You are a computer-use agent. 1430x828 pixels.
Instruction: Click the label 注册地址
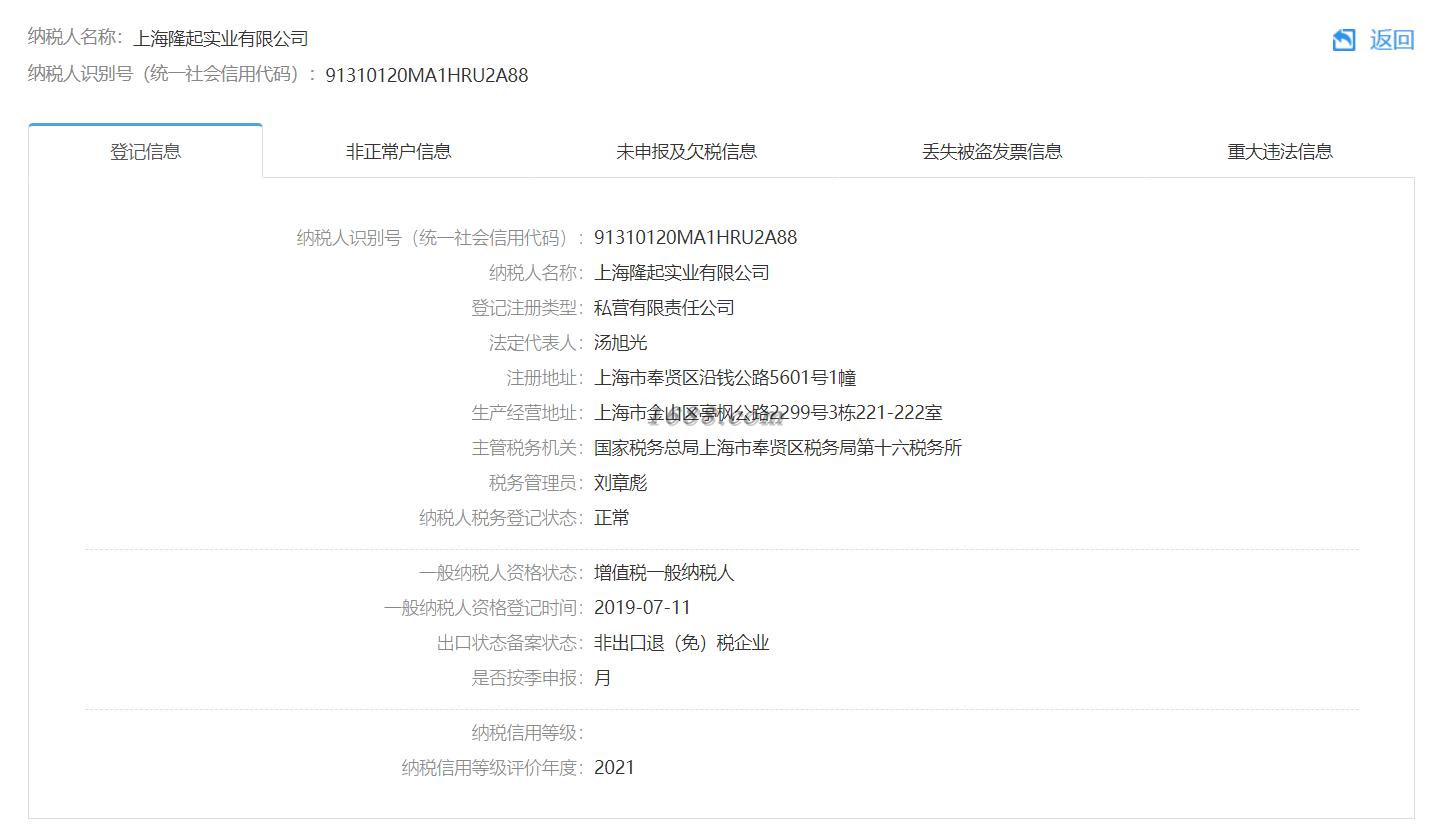545,378
